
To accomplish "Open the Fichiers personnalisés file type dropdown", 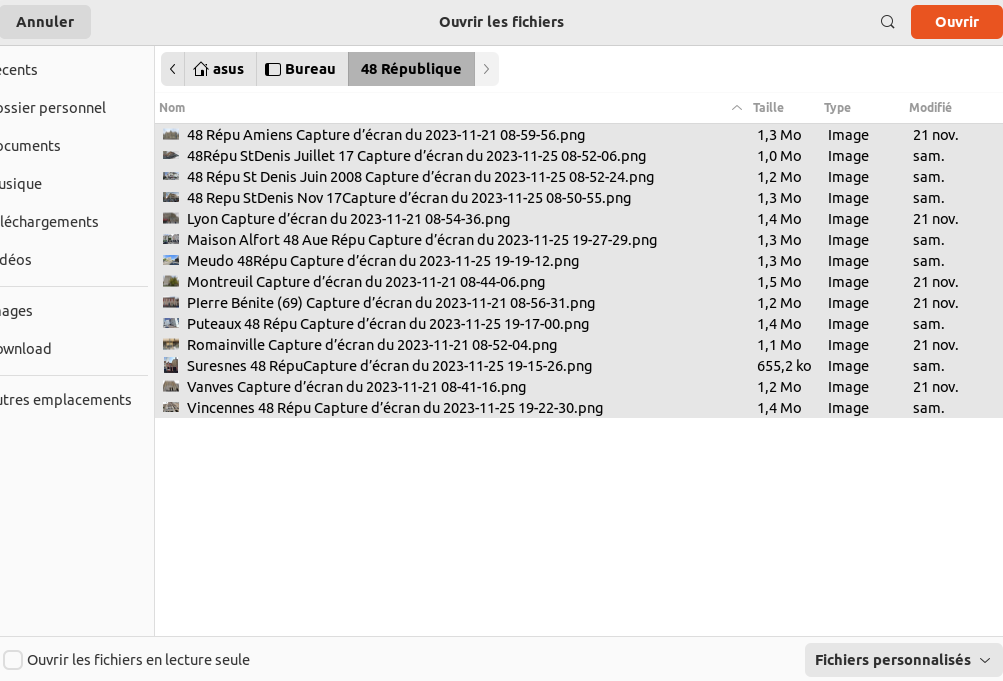I will pyautogui.click(x=902, y=660).
